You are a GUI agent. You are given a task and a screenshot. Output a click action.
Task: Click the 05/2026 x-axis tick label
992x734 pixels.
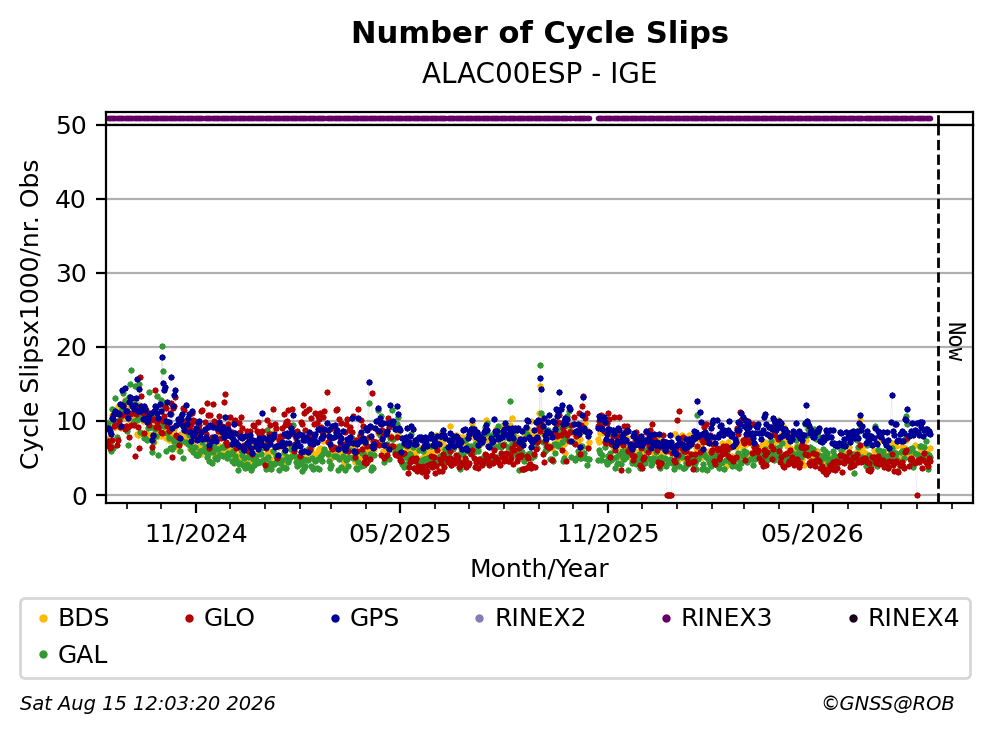(812, 534)
